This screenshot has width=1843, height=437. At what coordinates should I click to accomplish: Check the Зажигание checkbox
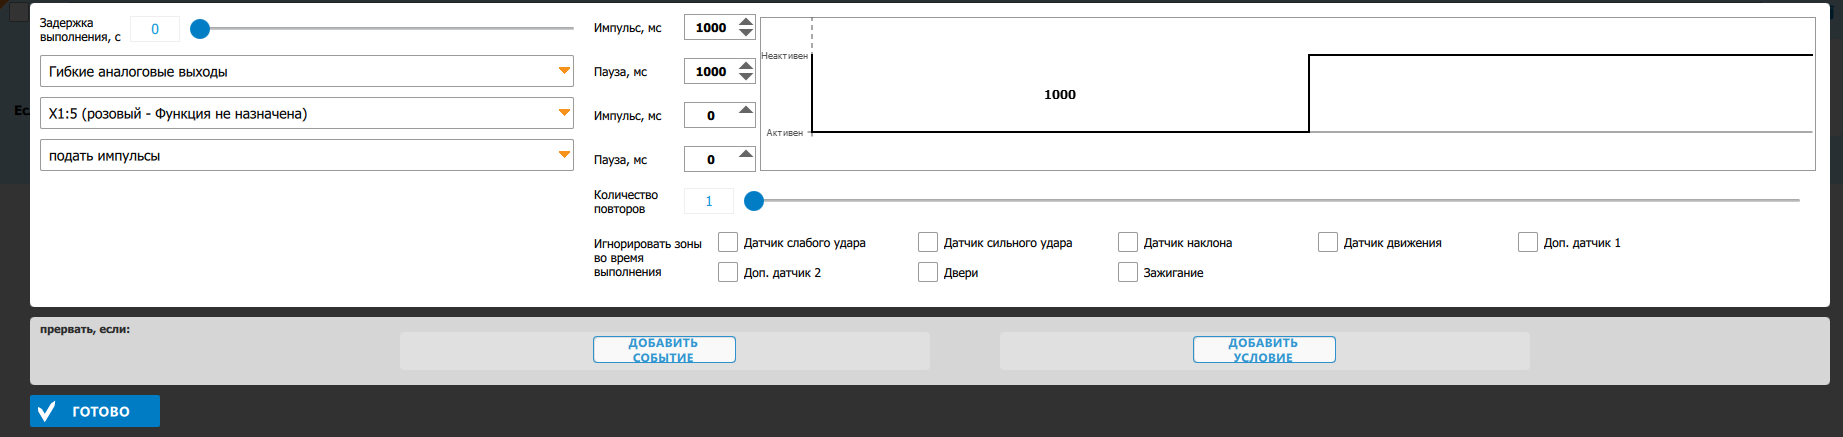pos(1128,273)
